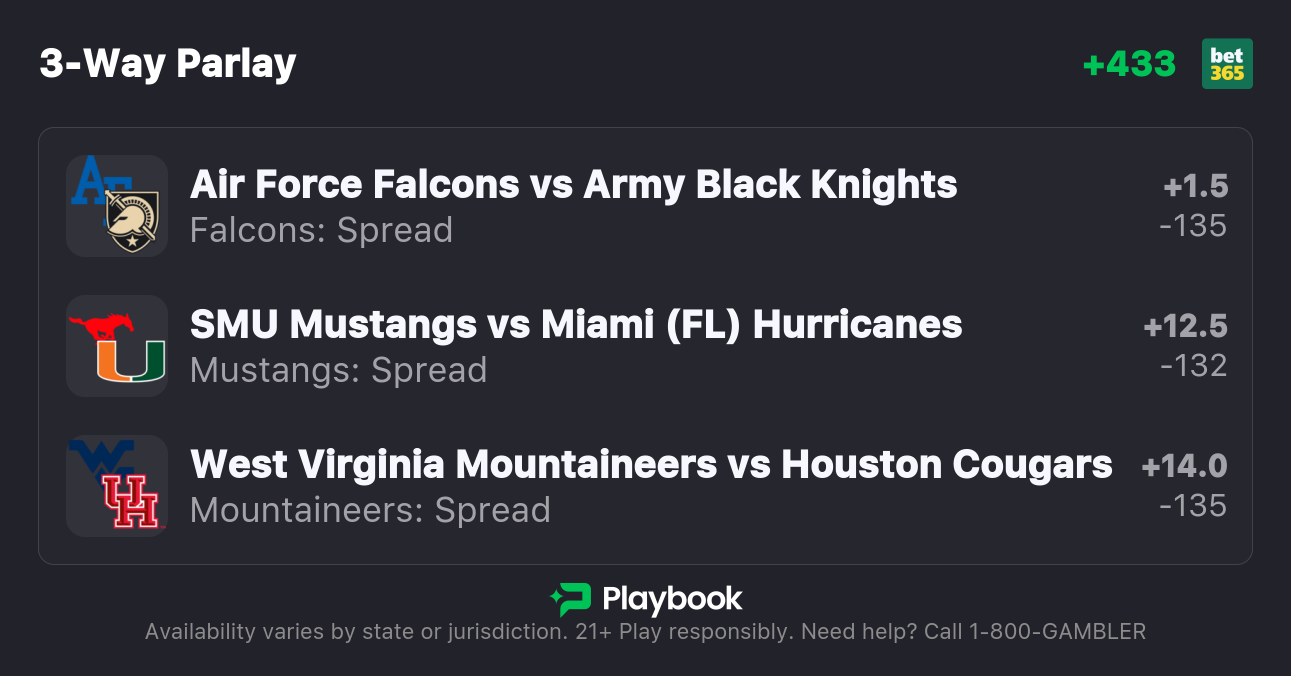Click the West Virginia and Houston team logos

pos(117,485)
